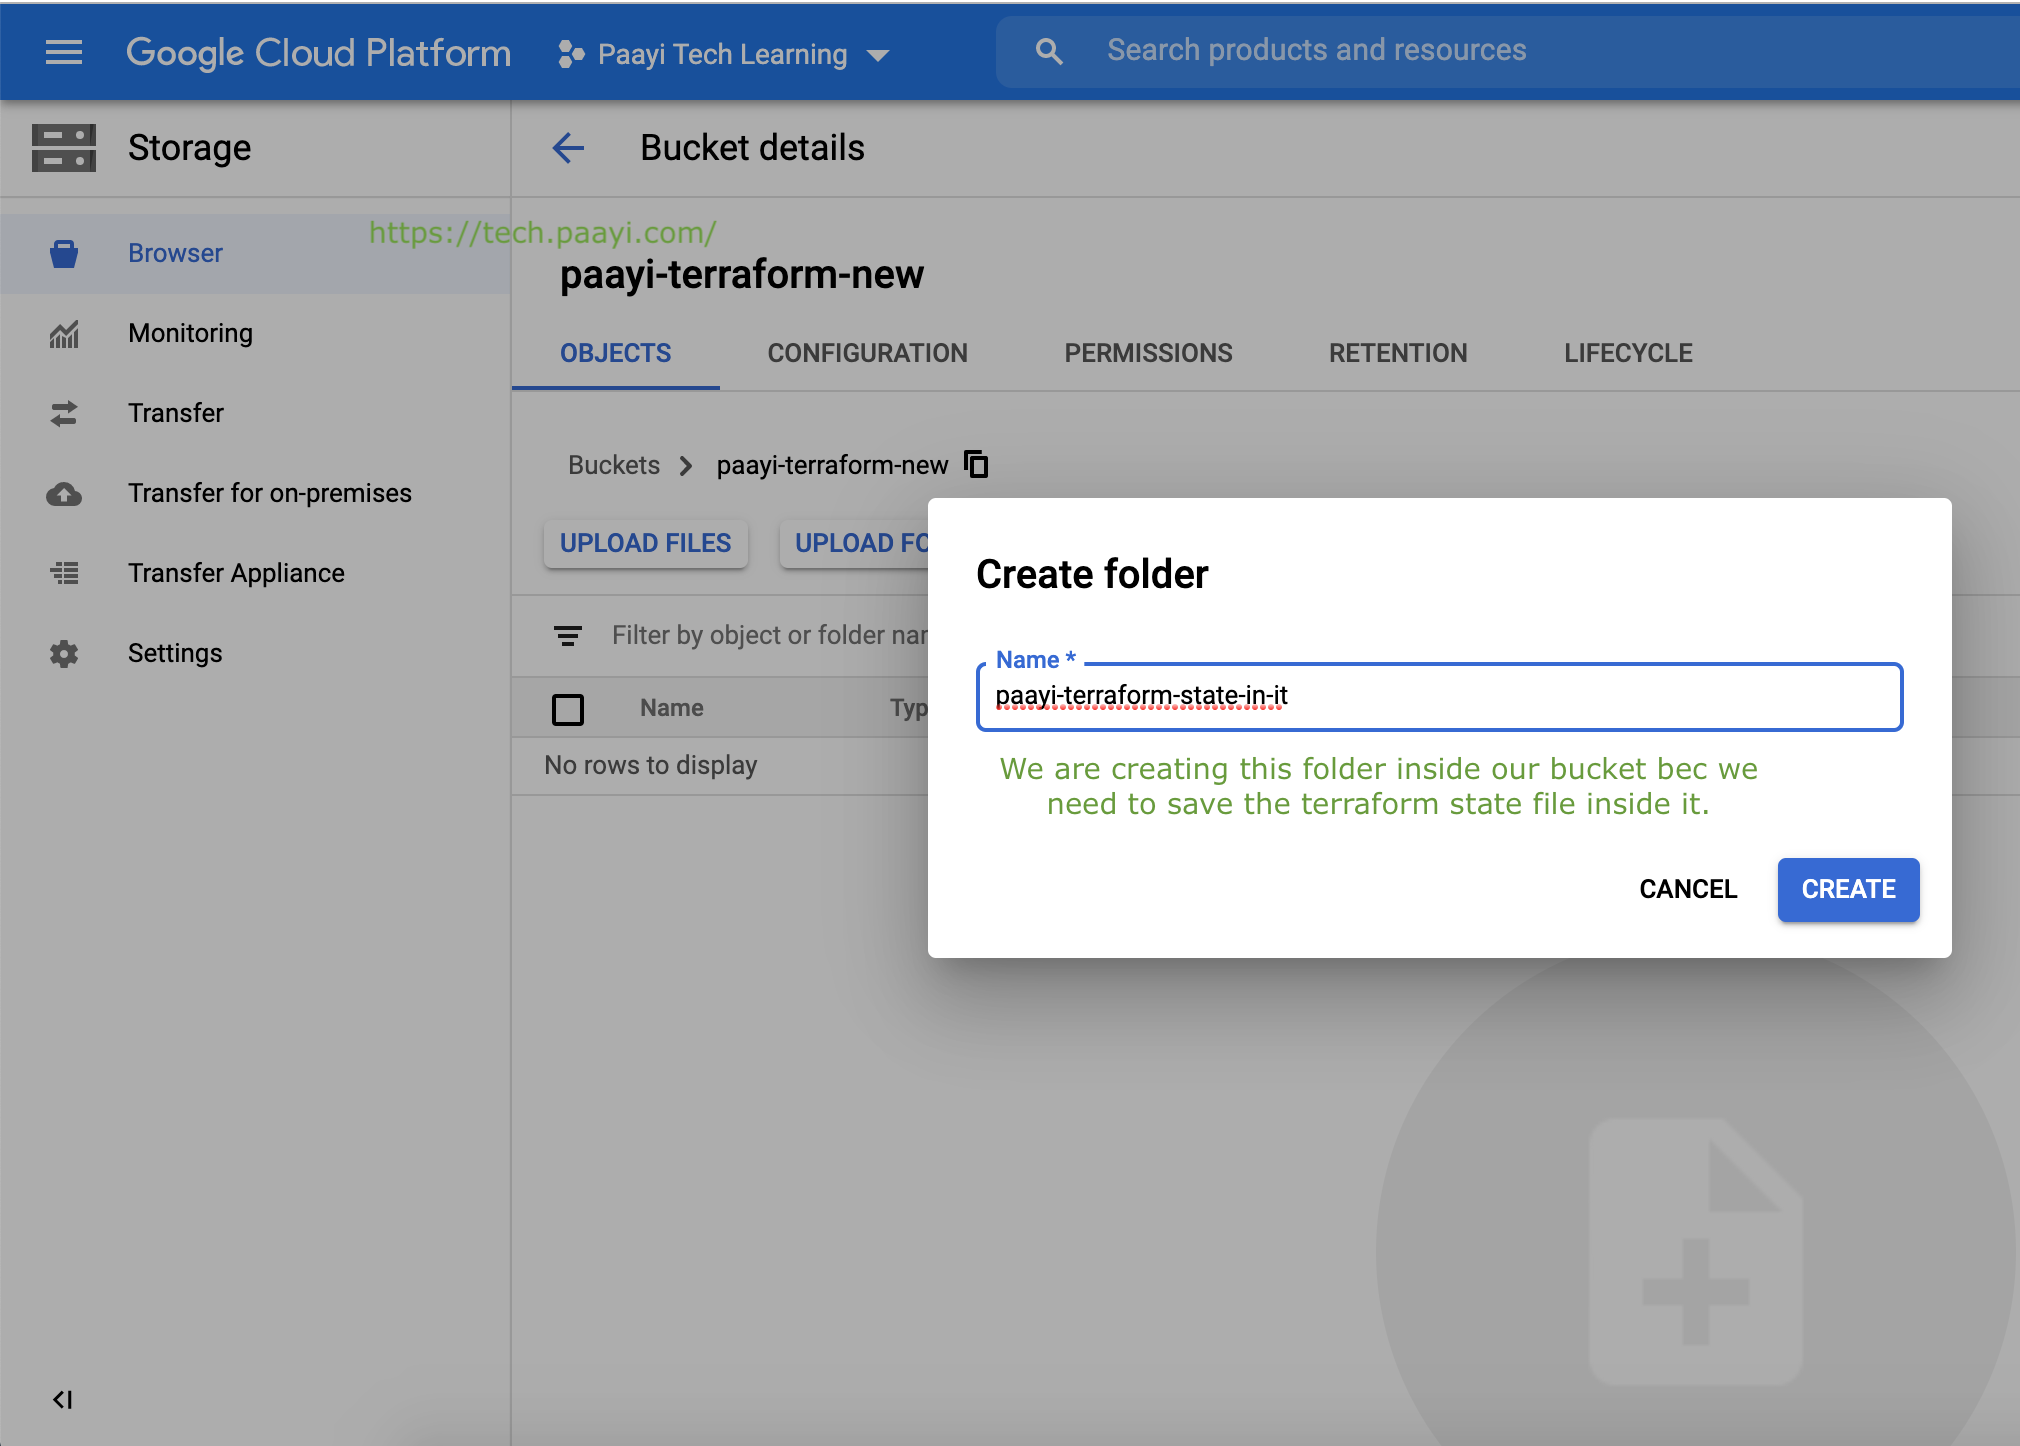Select Monitoring in the sidebar
This screenshot has height=1446, width=2020.
point(190,333)
